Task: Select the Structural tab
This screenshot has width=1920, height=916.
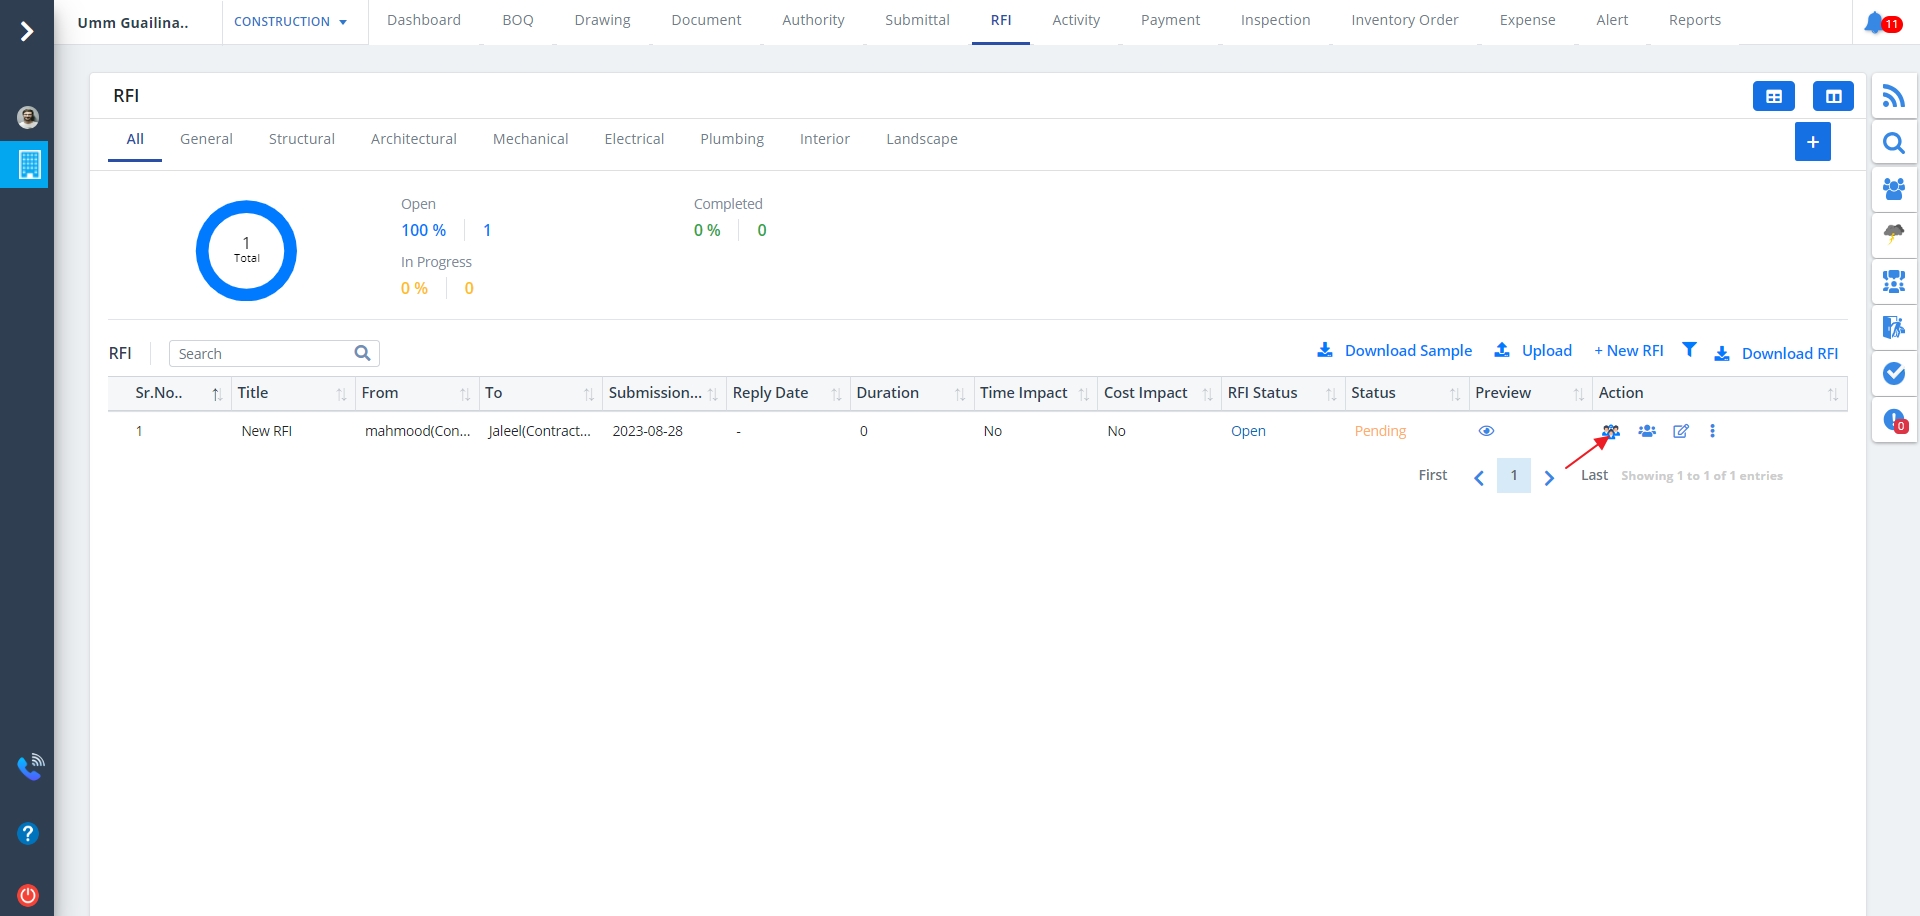Action: coord(301,139)
